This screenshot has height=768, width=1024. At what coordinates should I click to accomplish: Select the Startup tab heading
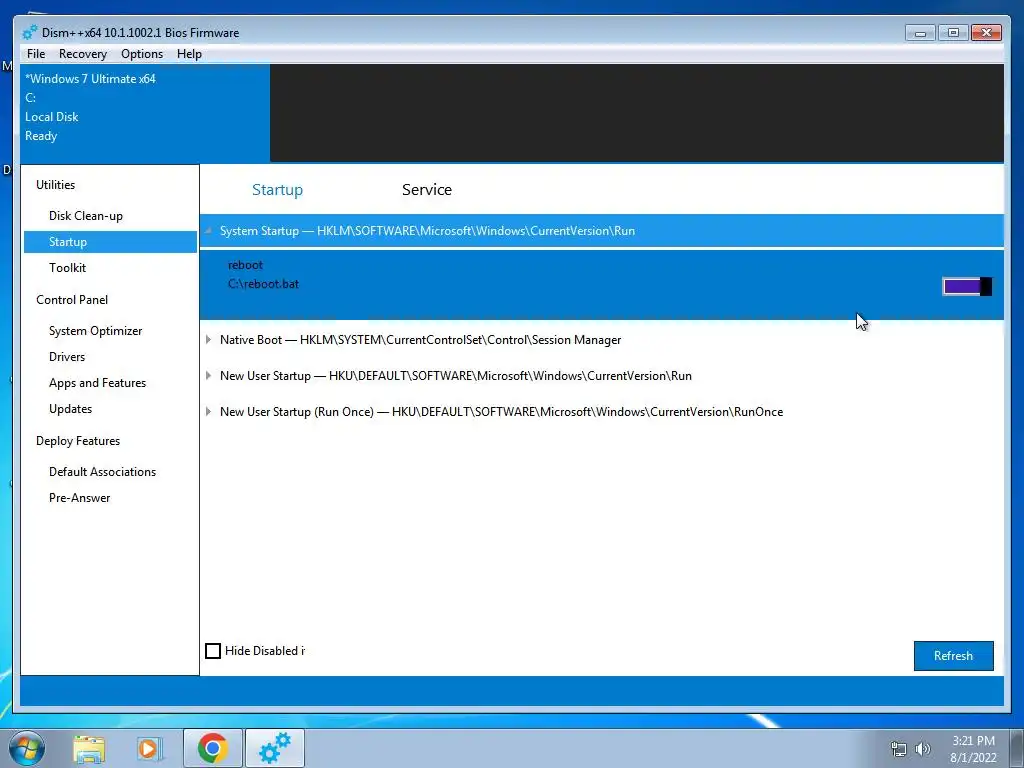pos(278,189)
